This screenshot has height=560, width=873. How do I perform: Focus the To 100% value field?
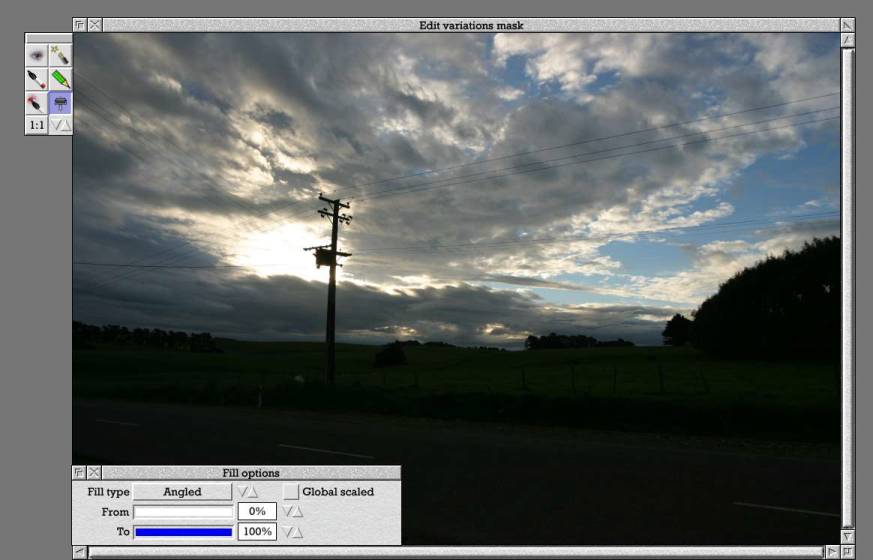coord(257,532)
